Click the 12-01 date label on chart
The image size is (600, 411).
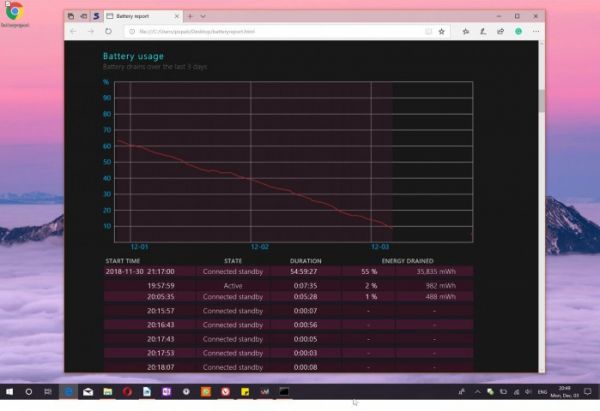tap(139, 247)
